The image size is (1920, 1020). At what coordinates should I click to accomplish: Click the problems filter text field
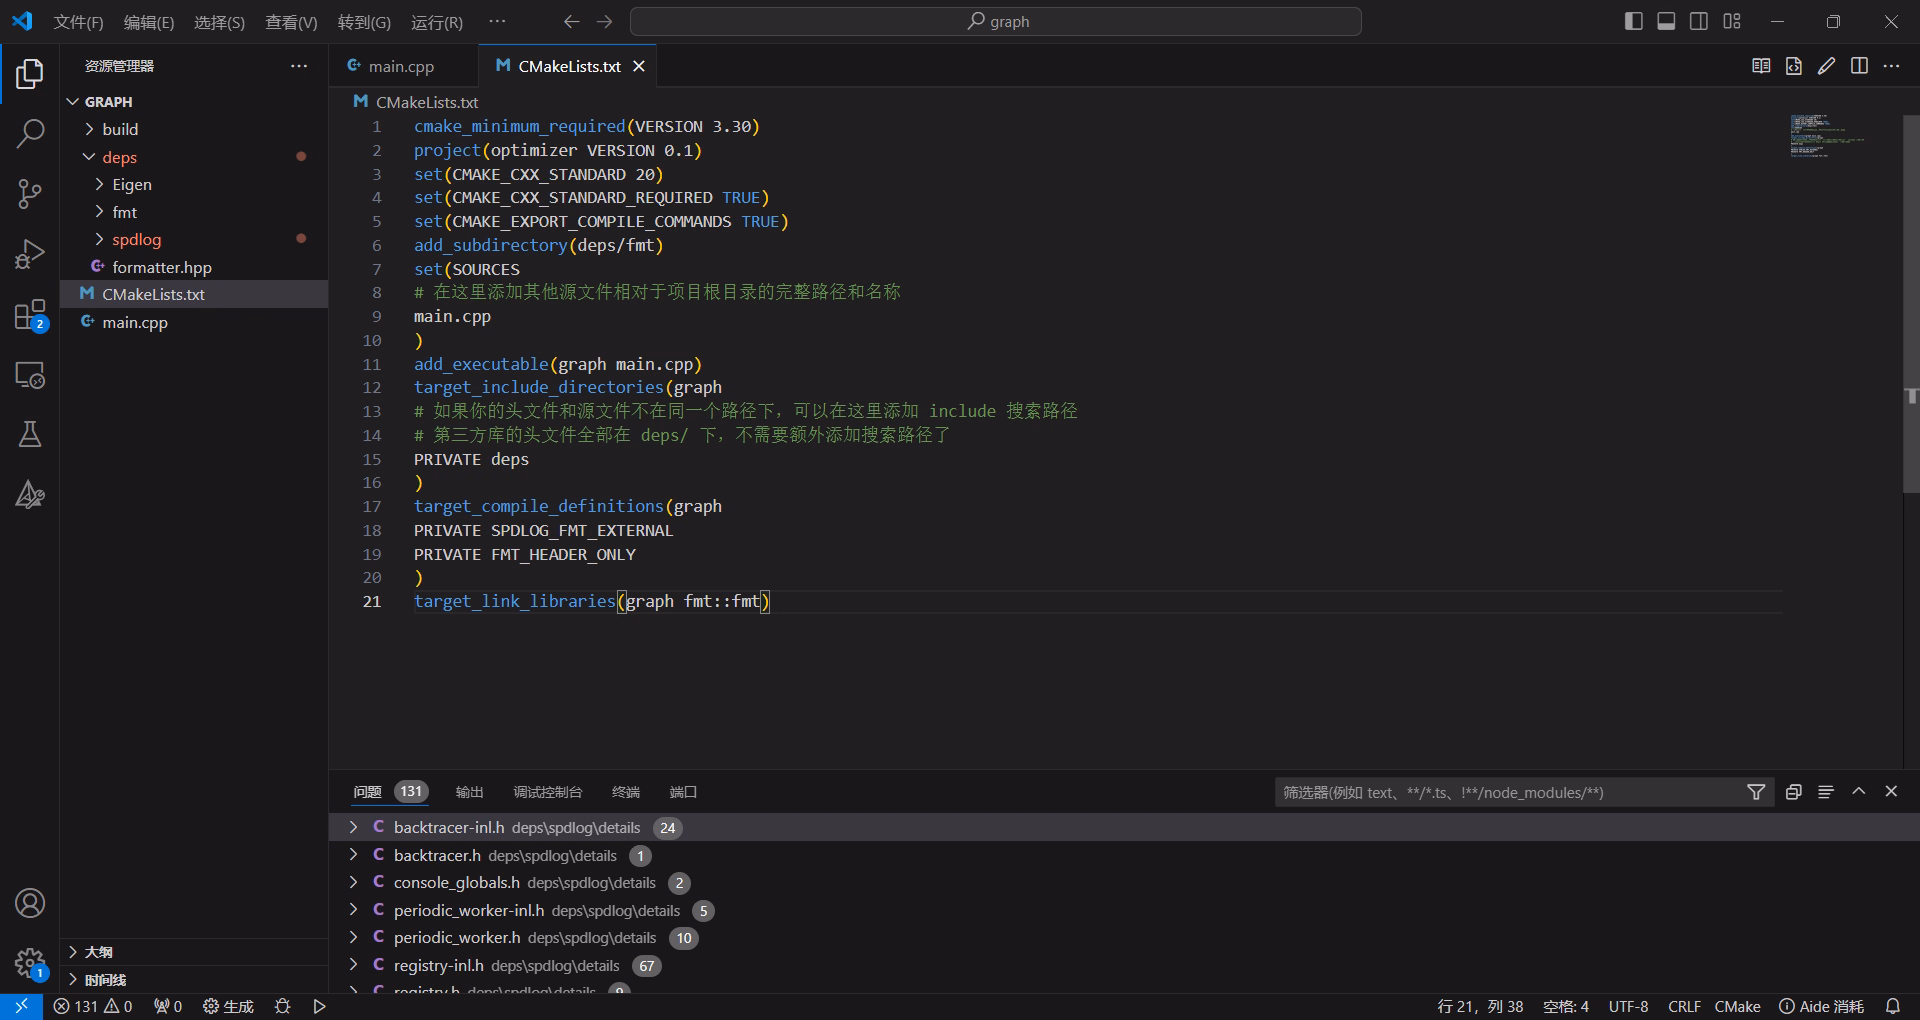[x=1508, y=792]
